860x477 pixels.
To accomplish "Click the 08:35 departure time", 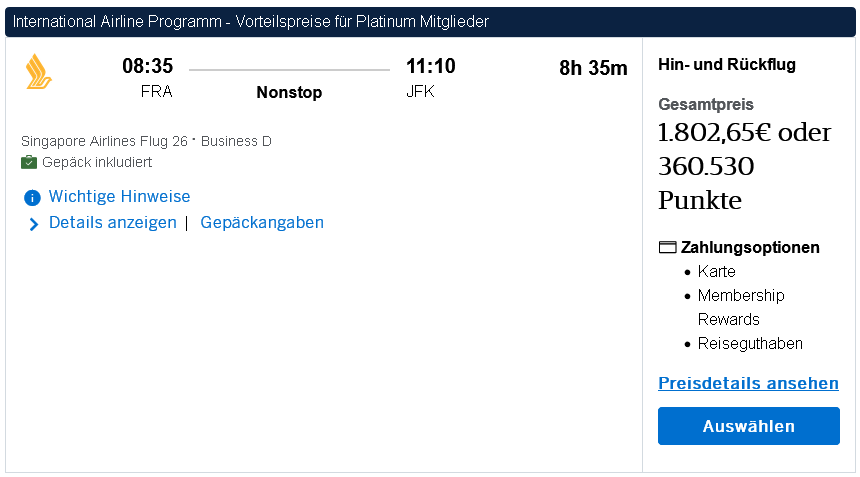I will 148,67.
